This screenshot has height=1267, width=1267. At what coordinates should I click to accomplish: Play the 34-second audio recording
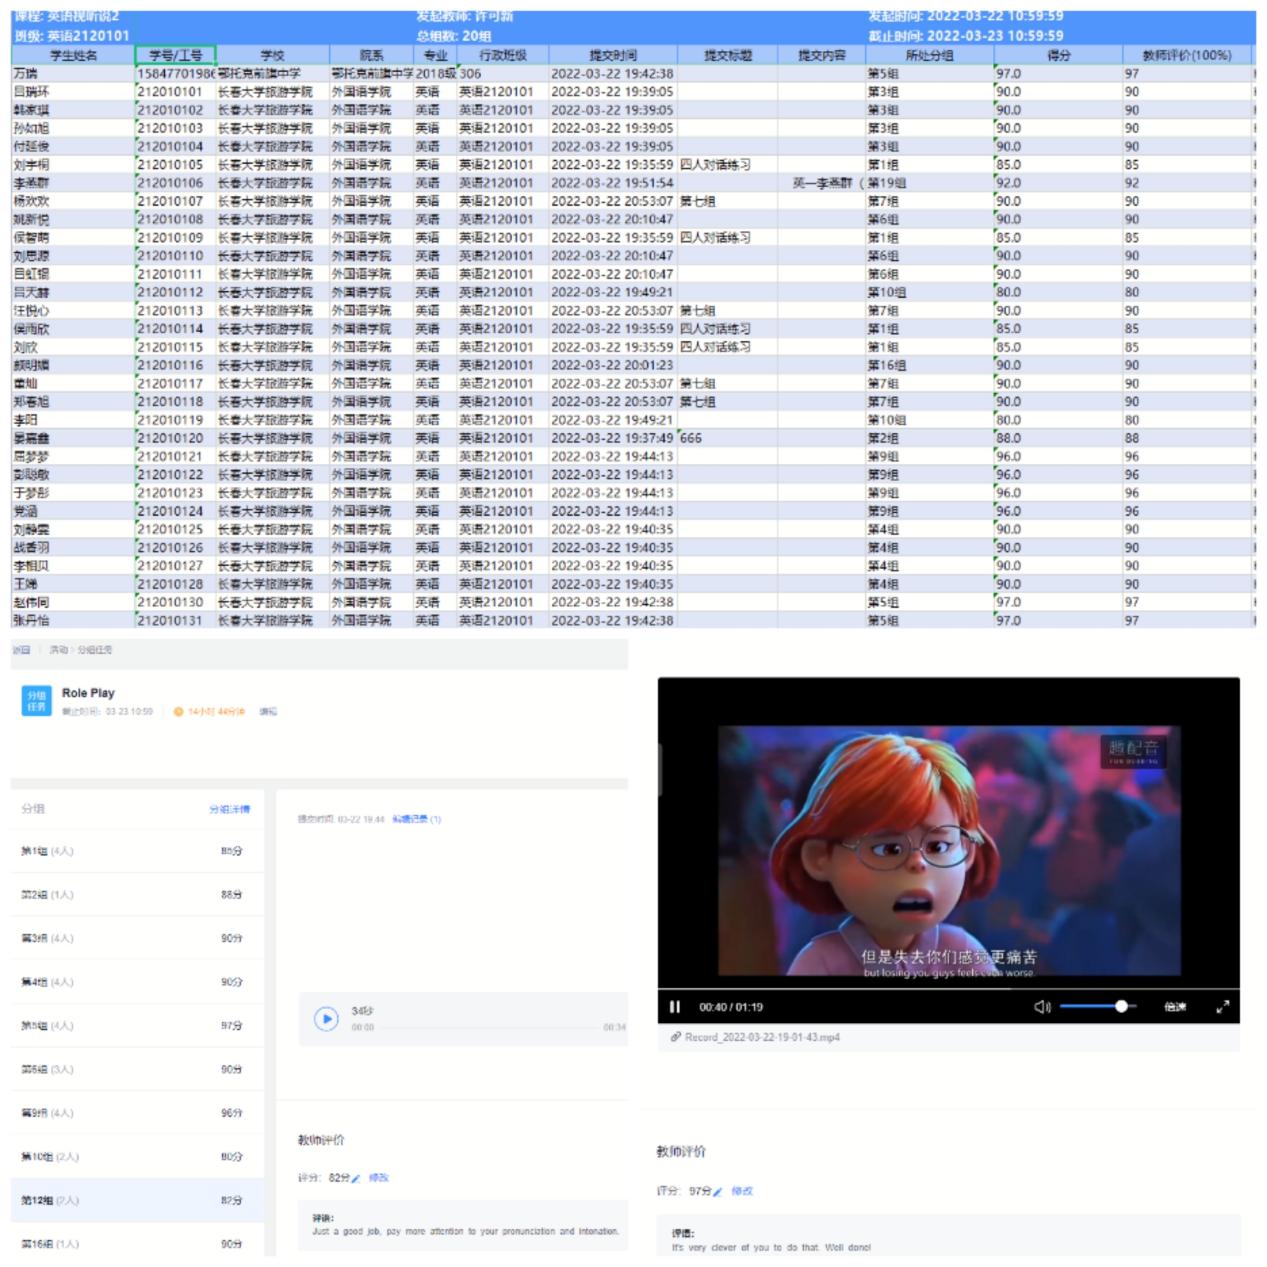coord(326,1019)
